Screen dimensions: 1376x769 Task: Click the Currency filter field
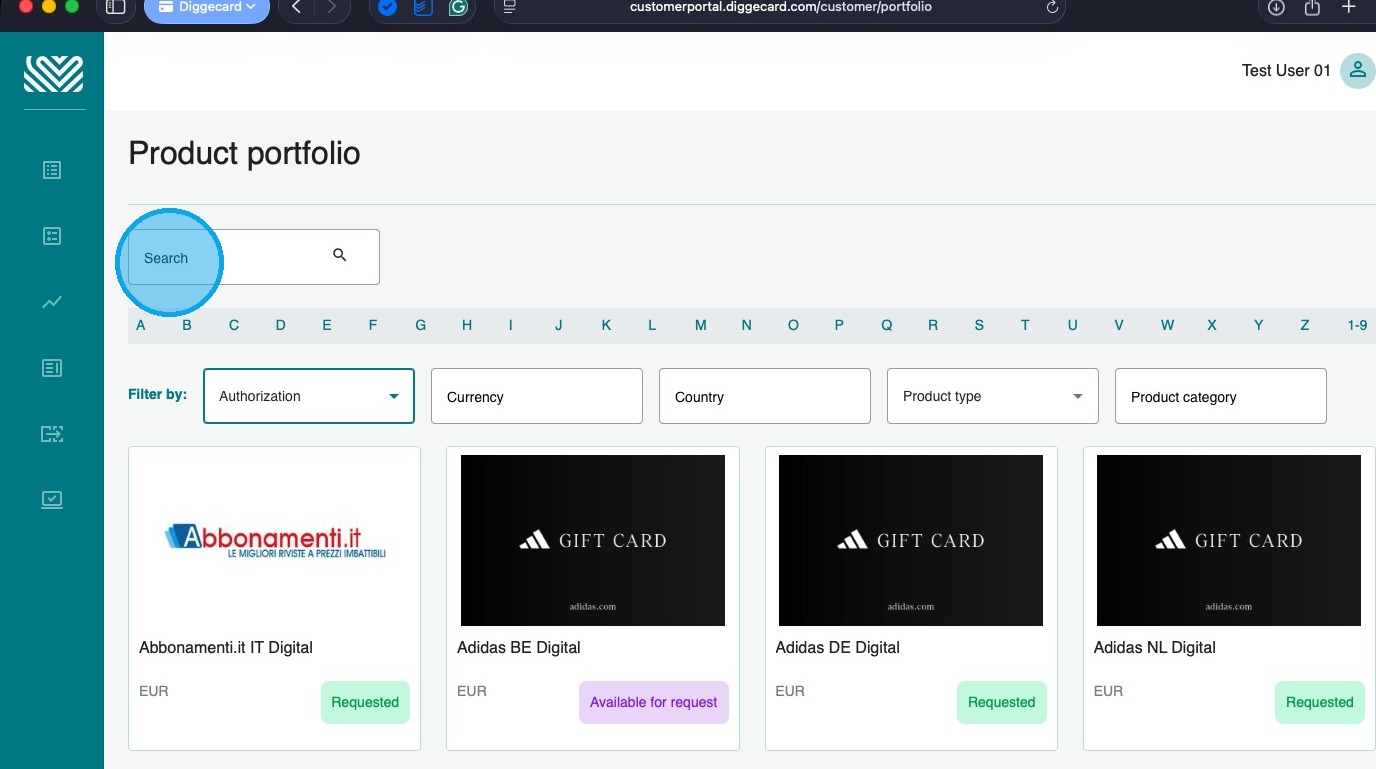(537, 396)
